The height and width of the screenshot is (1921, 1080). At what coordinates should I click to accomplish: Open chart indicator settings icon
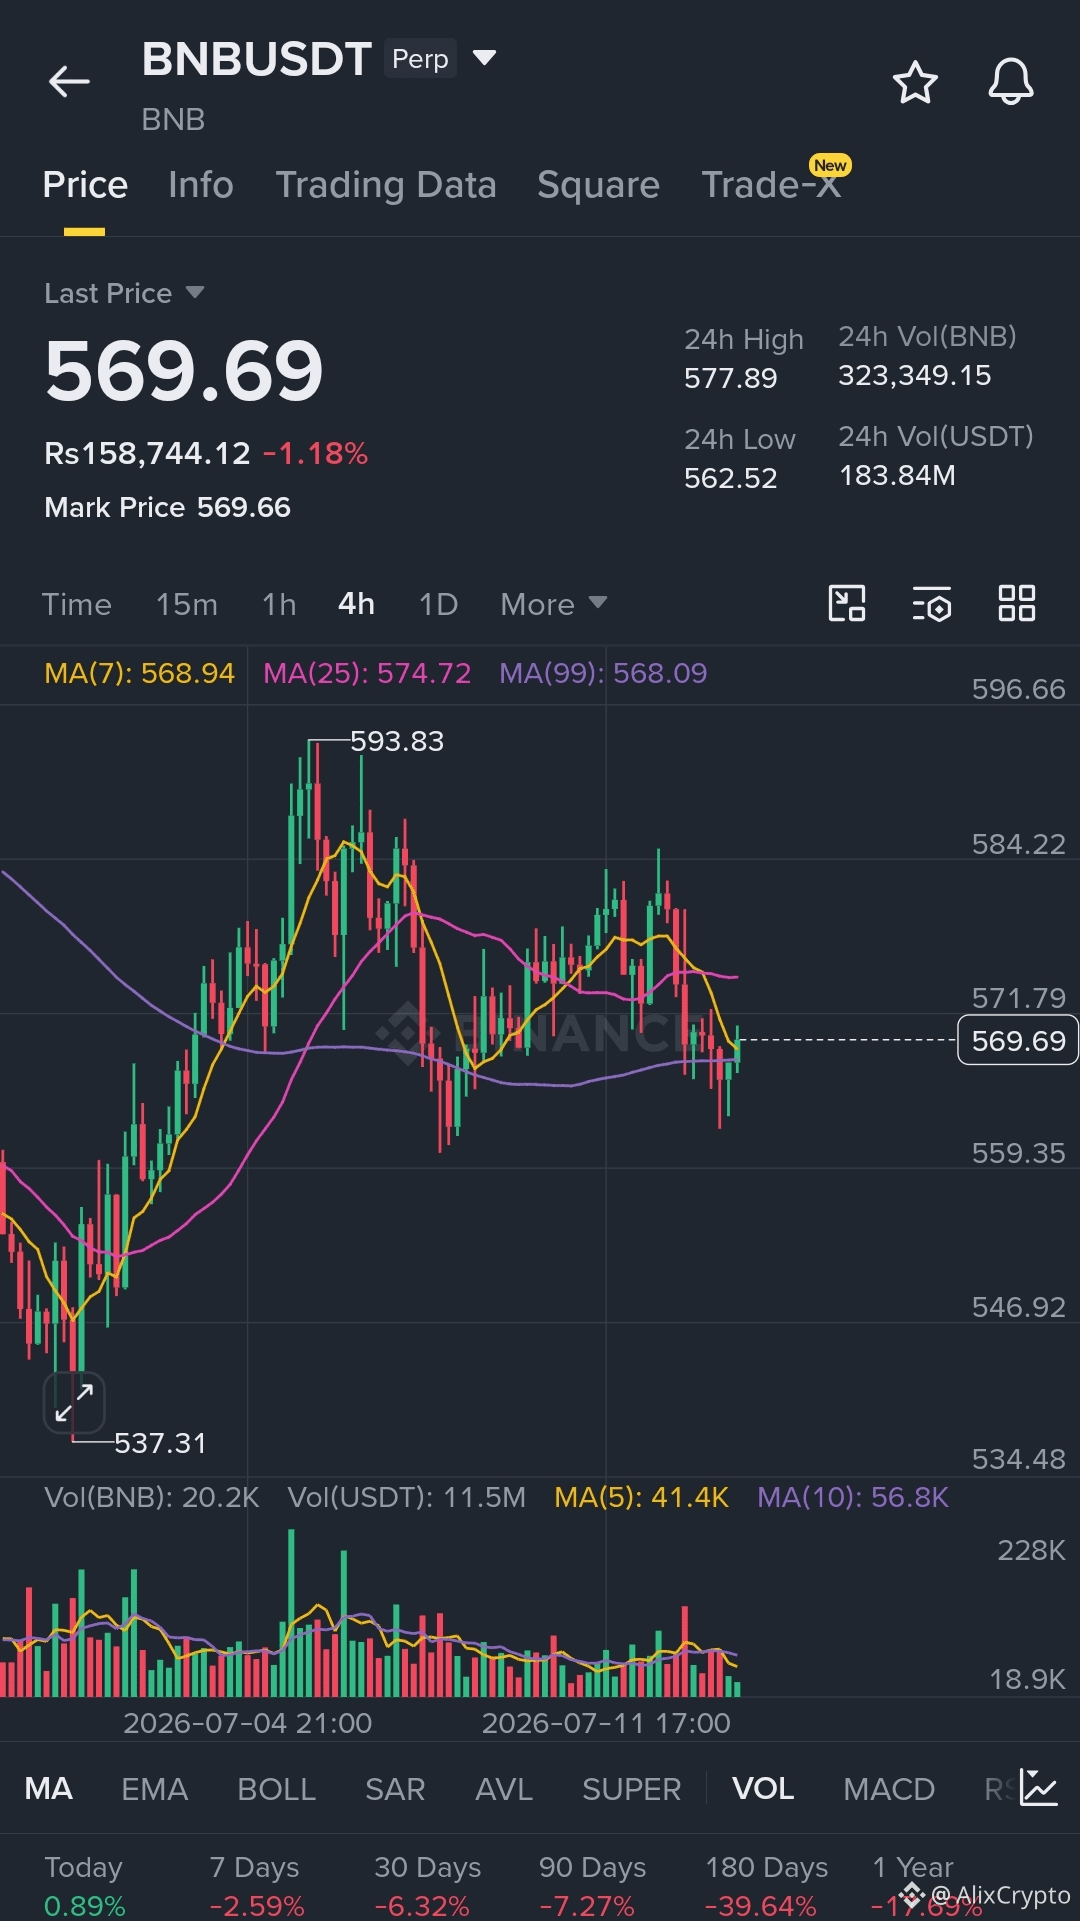click(932, 604)
